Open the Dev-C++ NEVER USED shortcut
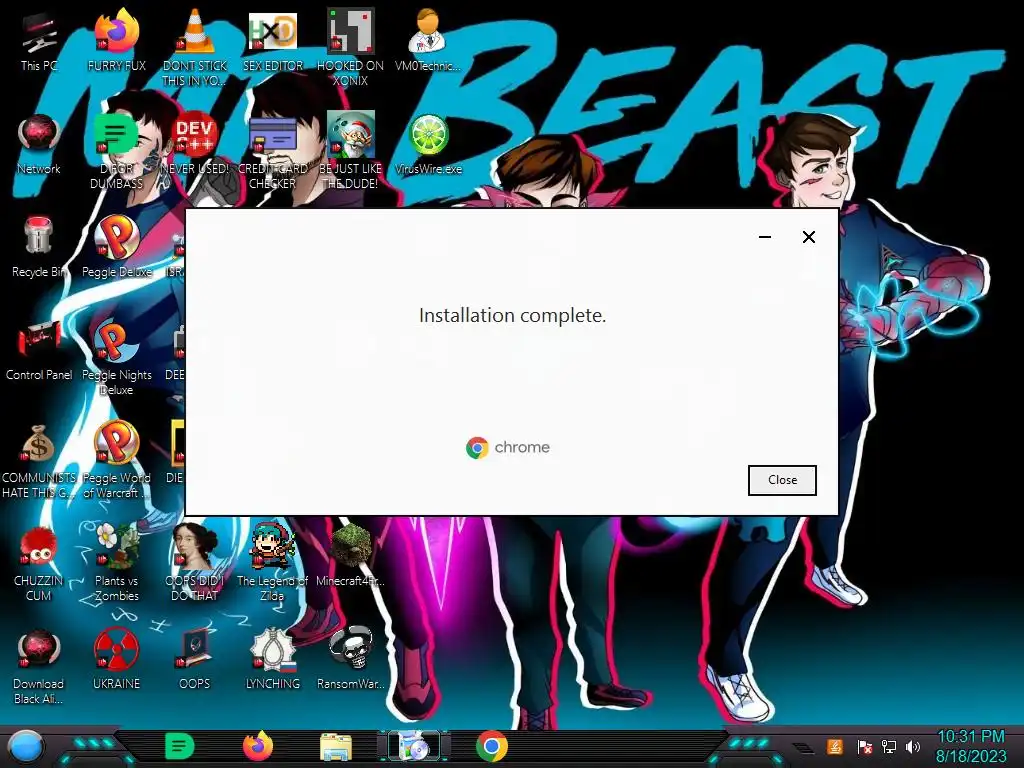1024x768 pixels. pos(195,145)
